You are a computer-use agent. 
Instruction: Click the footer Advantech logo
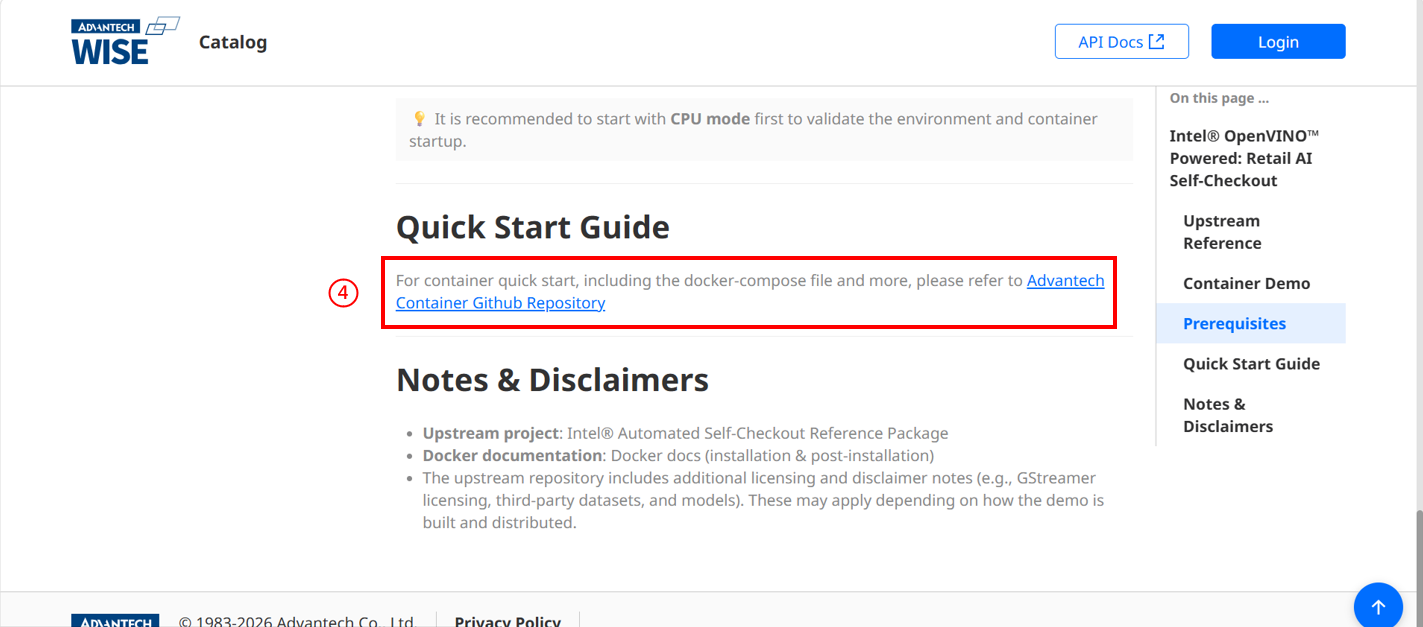pos(115,621)
